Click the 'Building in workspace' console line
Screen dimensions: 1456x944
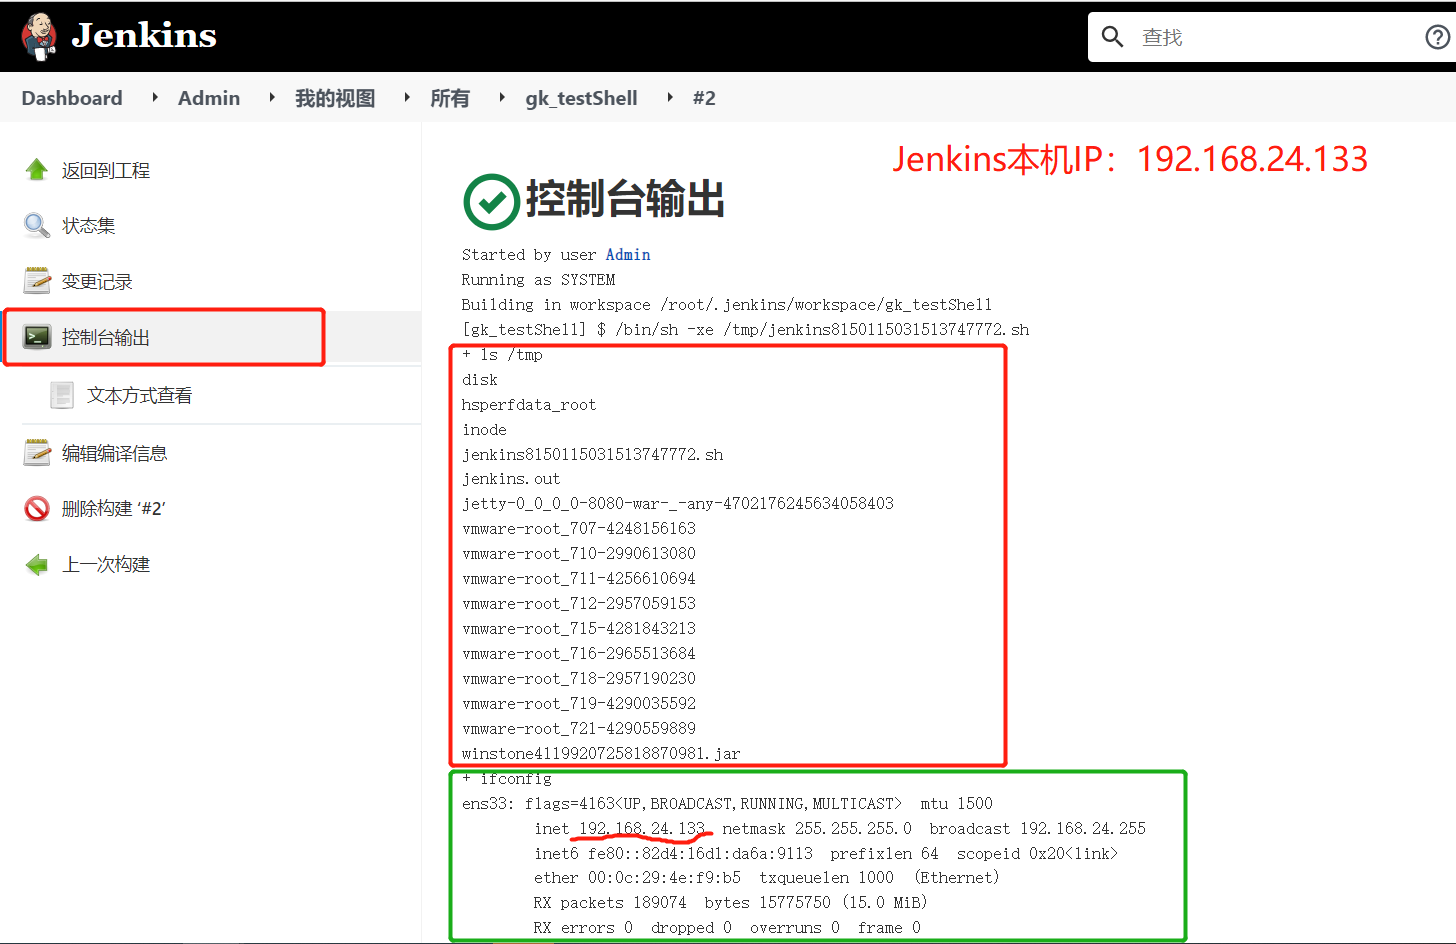[x=727, y=305]
